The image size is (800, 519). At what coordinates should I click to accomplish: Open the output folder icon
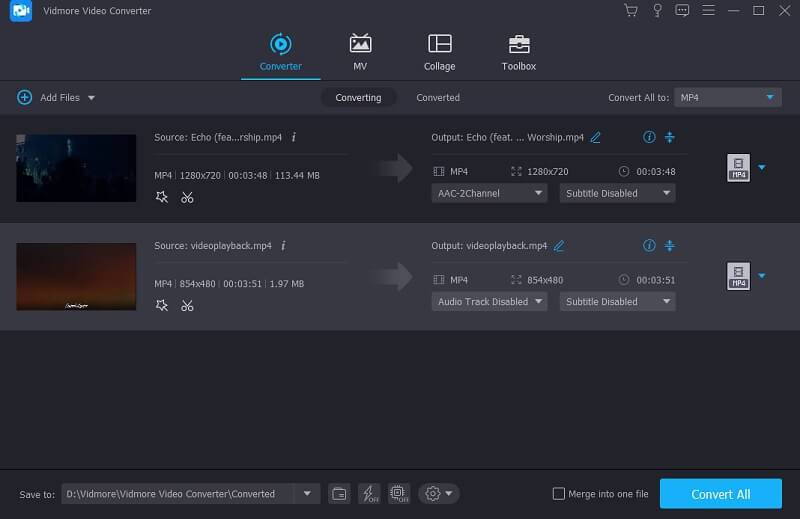coord(339,493)
